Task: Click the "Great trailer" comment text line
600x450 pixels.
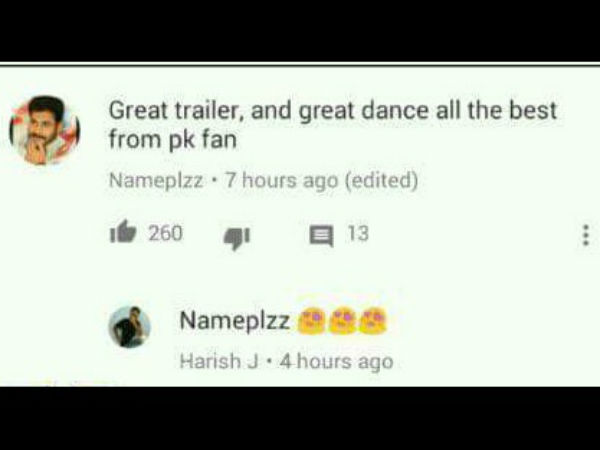Action: coord(333,111)
